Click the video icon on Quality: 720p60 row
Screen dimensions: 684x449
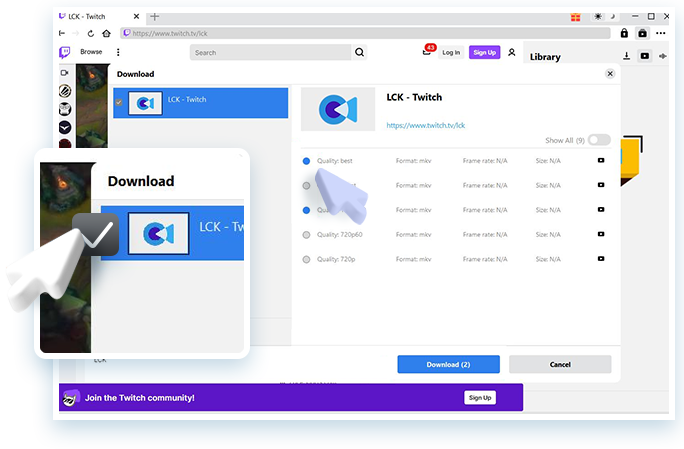tap(601, 234)
